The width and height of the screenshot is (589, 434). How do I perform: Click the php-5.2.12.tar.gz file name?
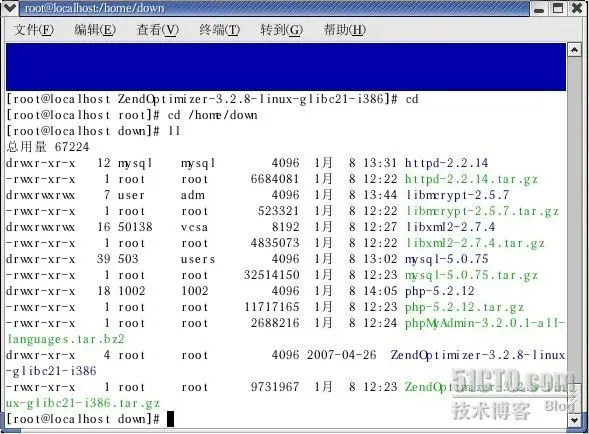tap(464, 307)
